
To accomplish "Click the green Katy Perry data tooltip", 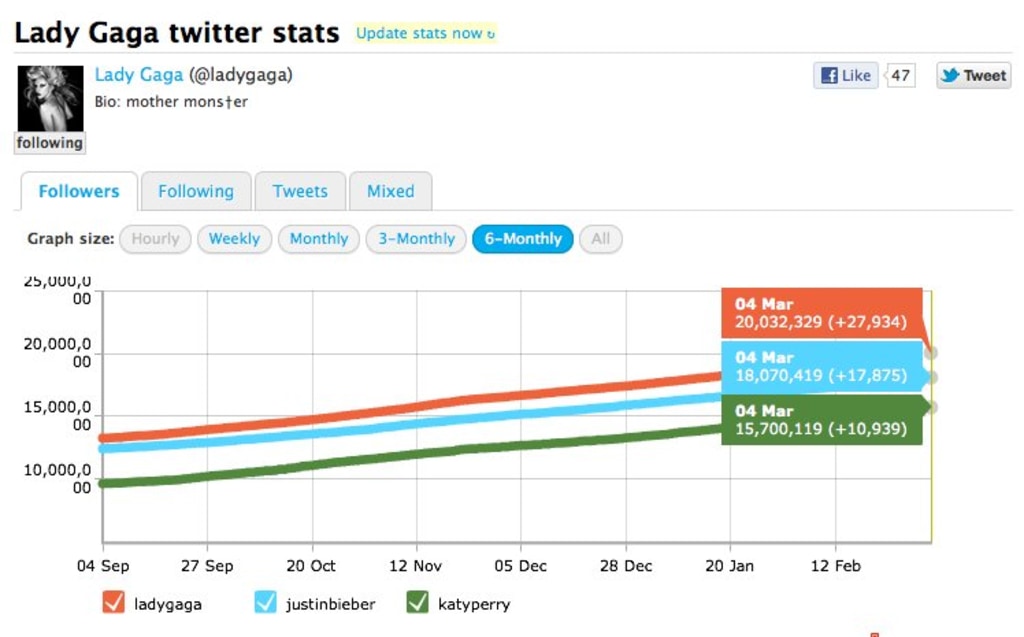I will 821,420.
